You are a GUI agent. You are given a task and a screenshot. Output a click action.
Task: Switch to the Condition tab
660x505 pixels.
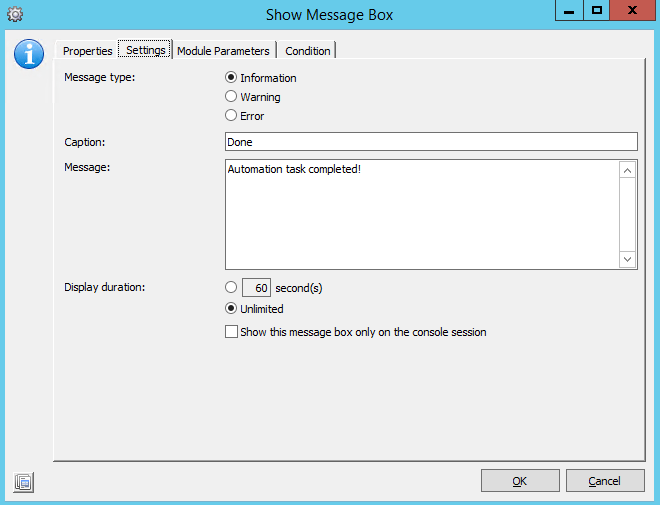[x=307, y=51]
